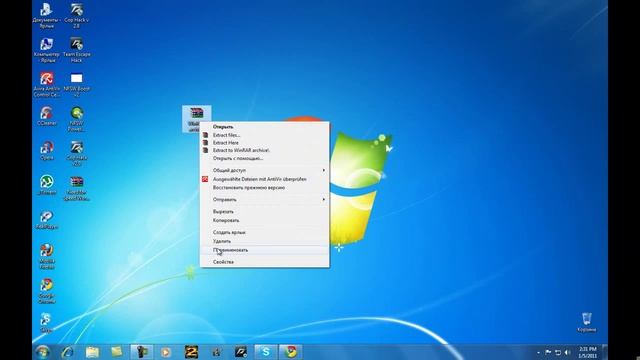Select the "NFSW Boost v2" desktop icon
Viewport: 640px width, 360px height.
(76, 84)
